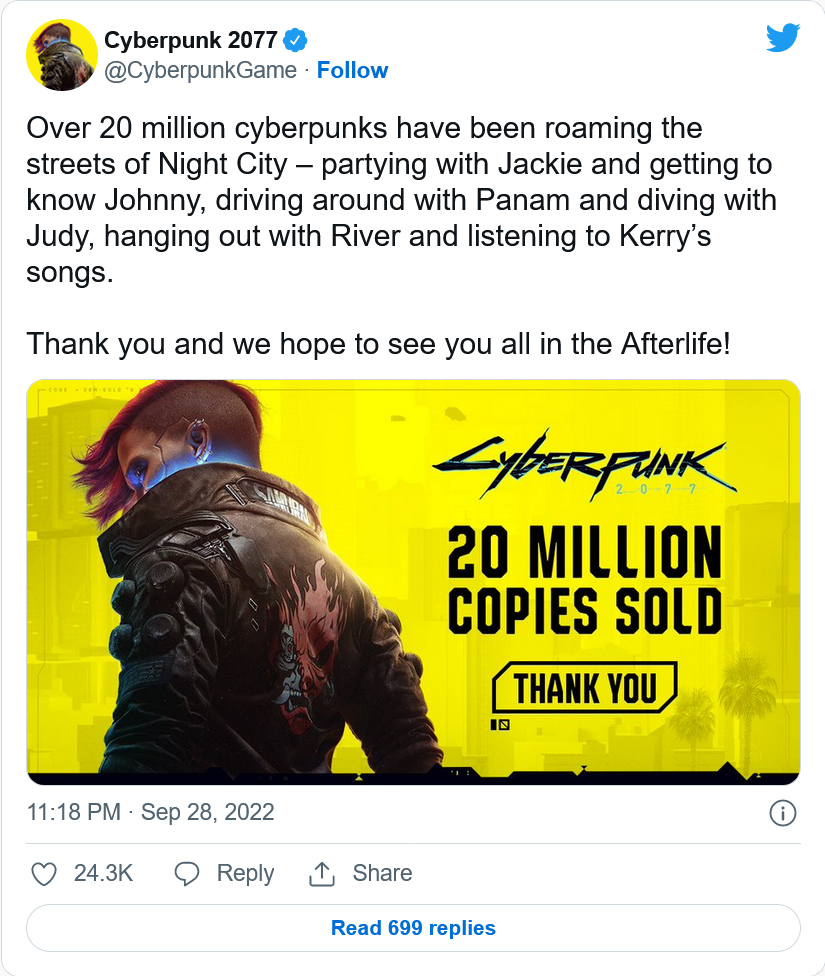Open the tweet info circle icon
Viewport: 825px width, 976px height.
783,812
